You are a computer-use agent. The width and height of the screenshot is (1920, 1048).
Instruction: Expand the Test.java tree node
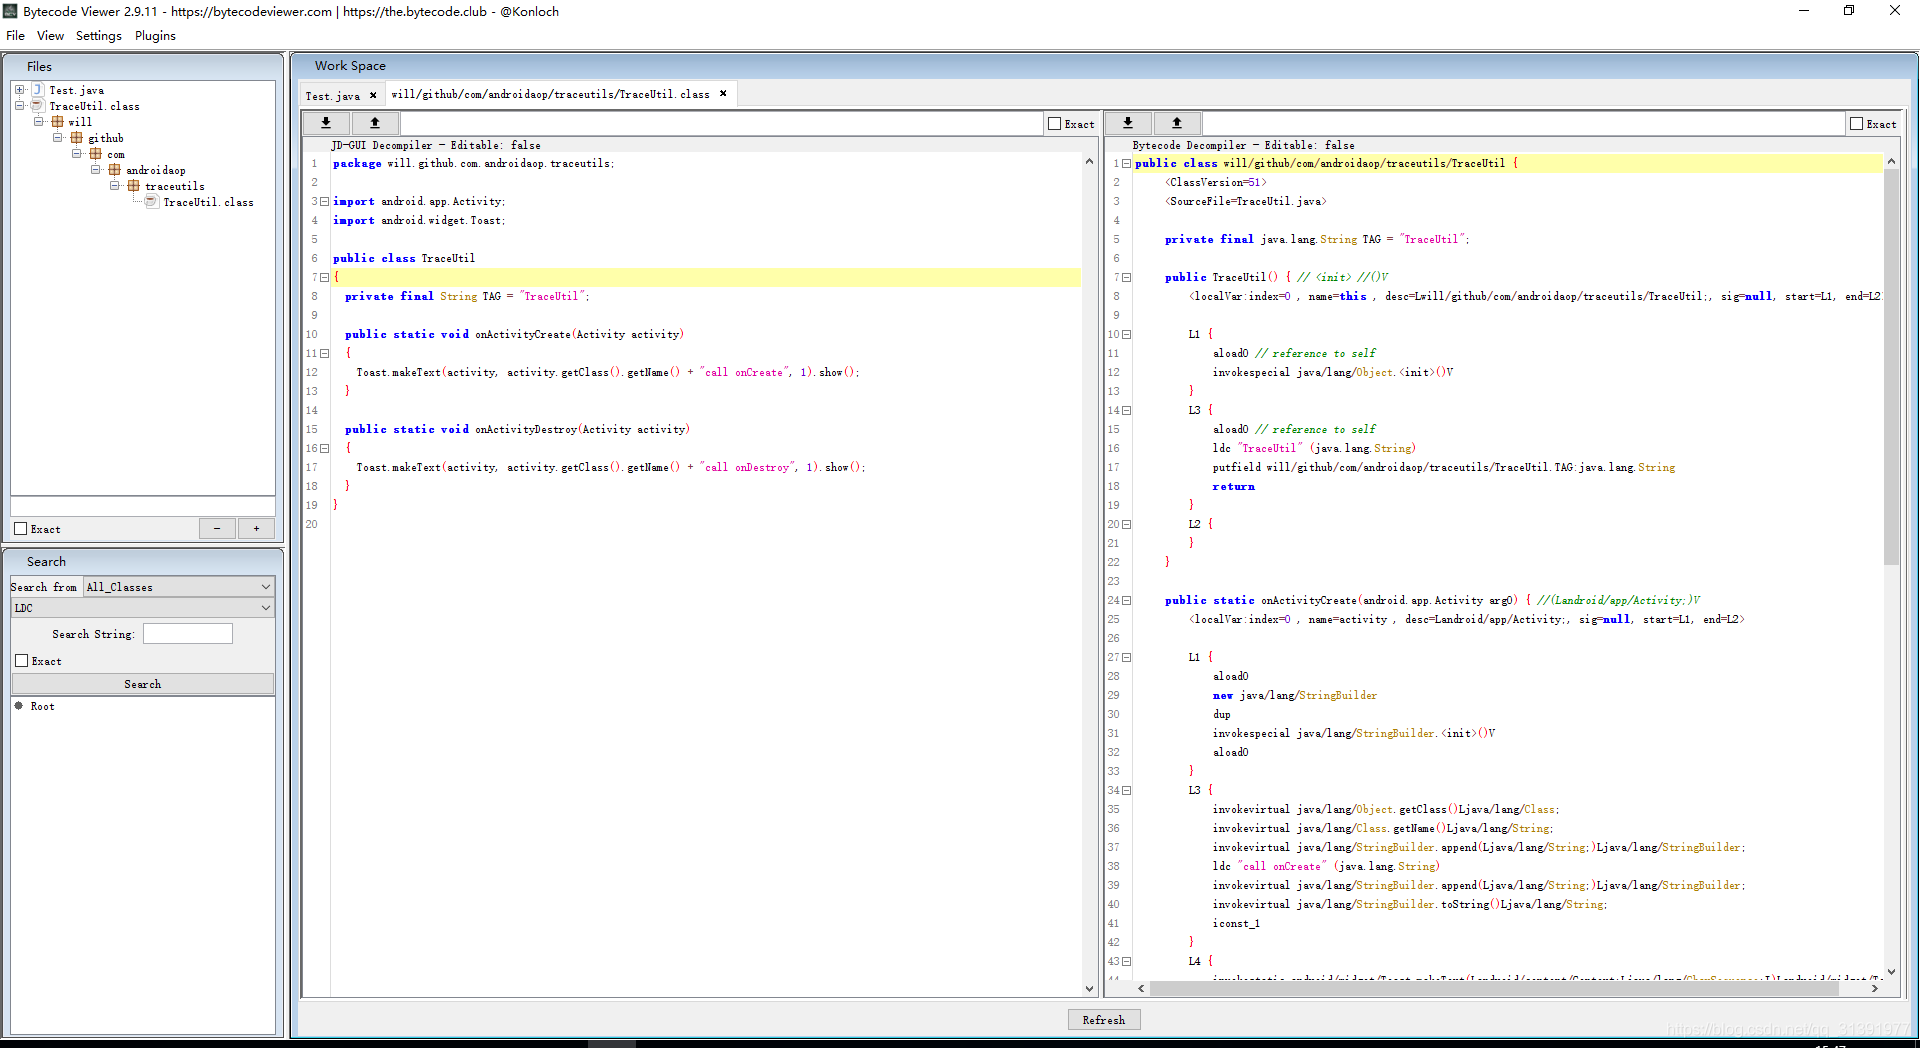(19, 90)
